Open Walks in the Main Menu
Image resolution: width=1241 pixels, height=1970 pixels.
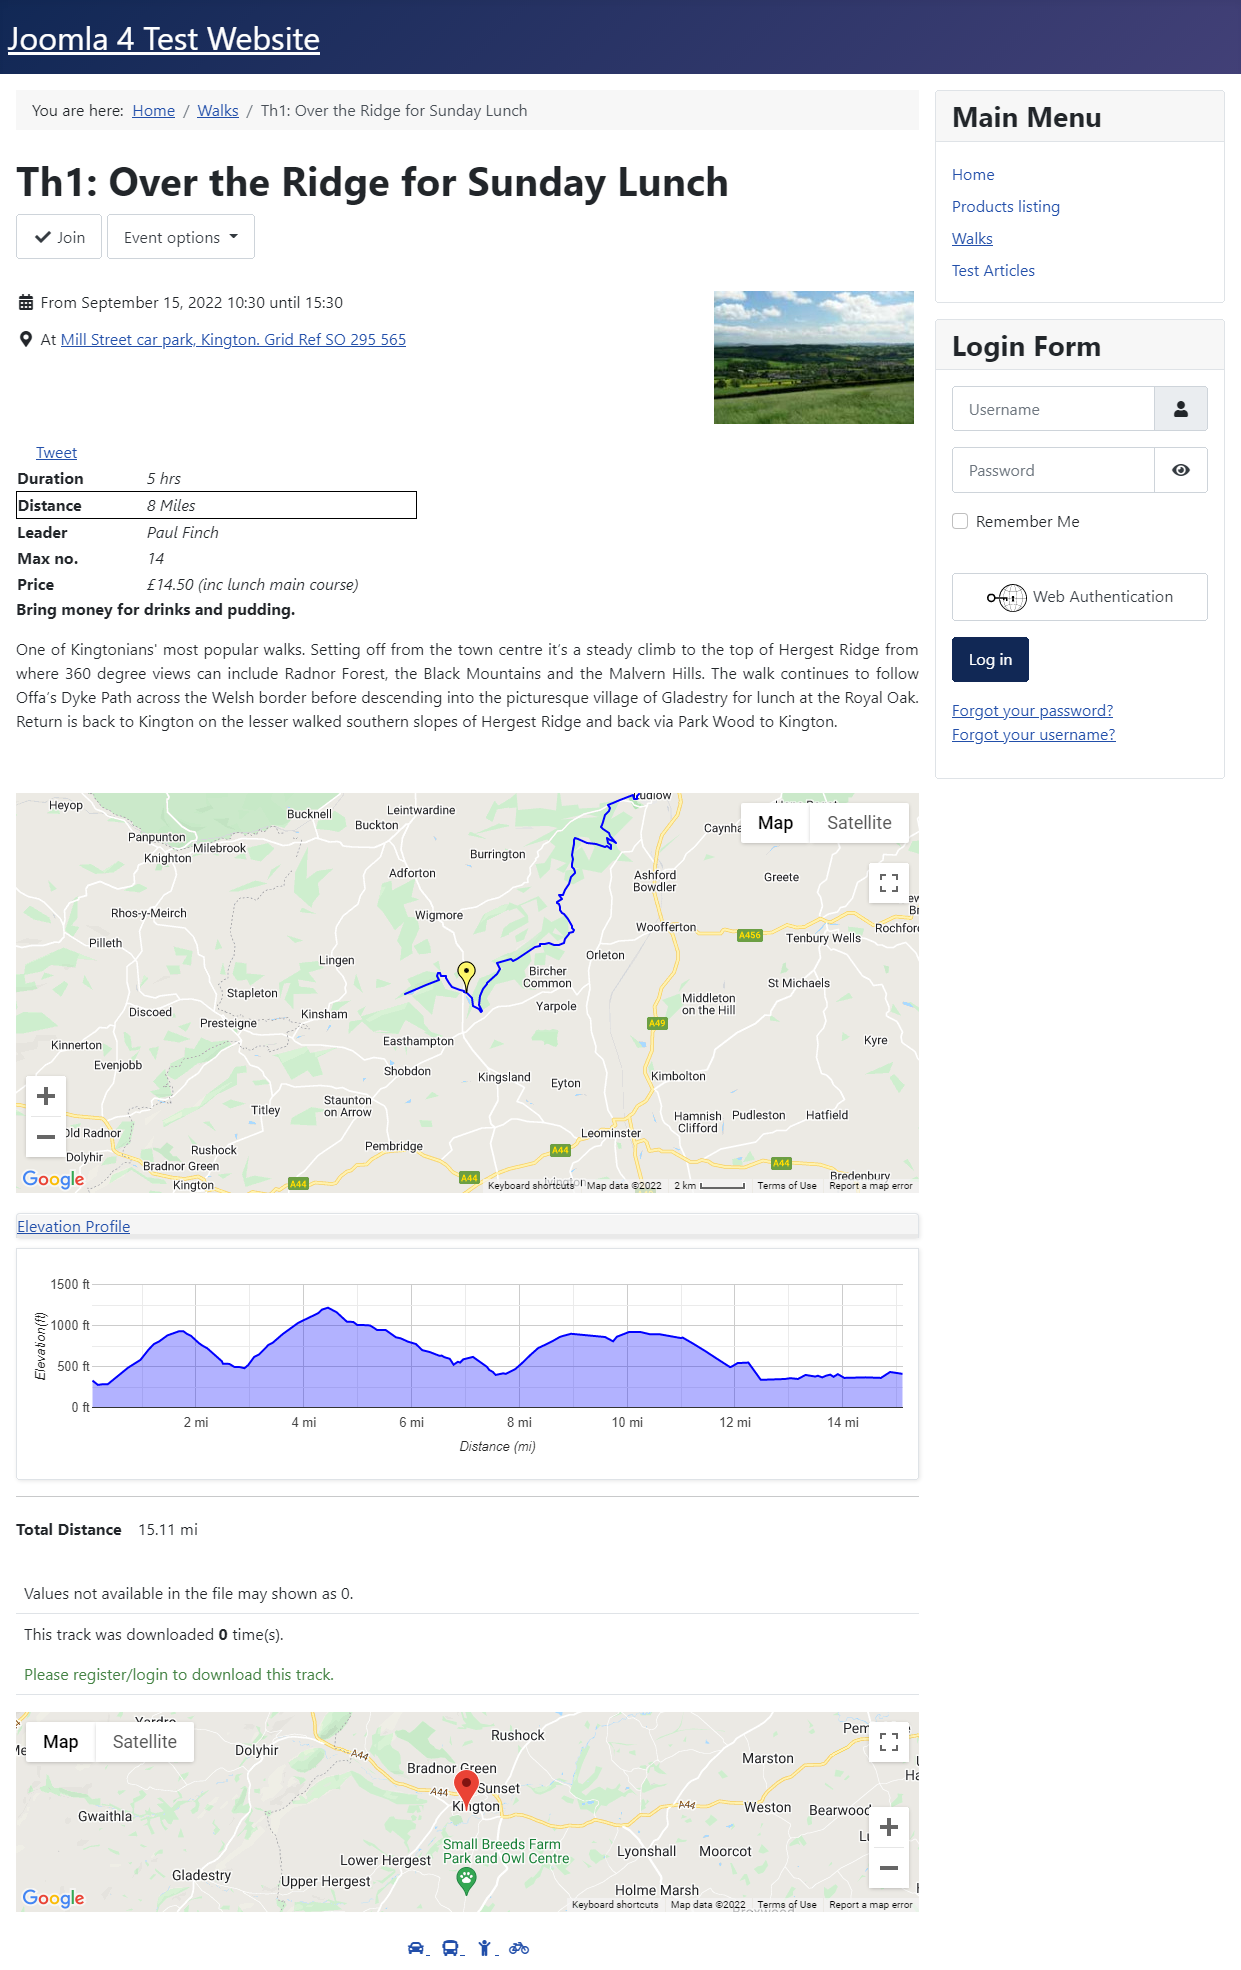click(x=972, y=238)
